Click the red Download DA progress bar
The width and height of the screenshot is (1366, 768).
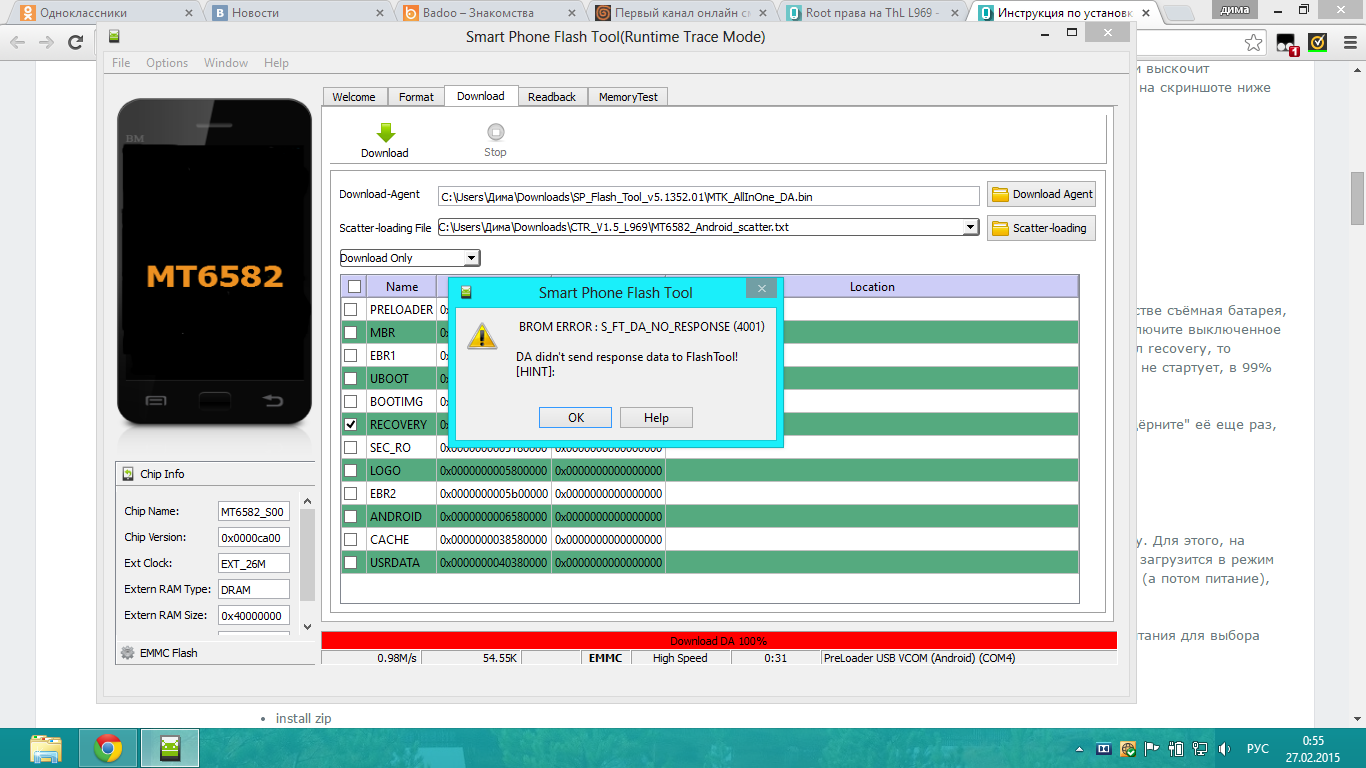click(x=718, y=640)
